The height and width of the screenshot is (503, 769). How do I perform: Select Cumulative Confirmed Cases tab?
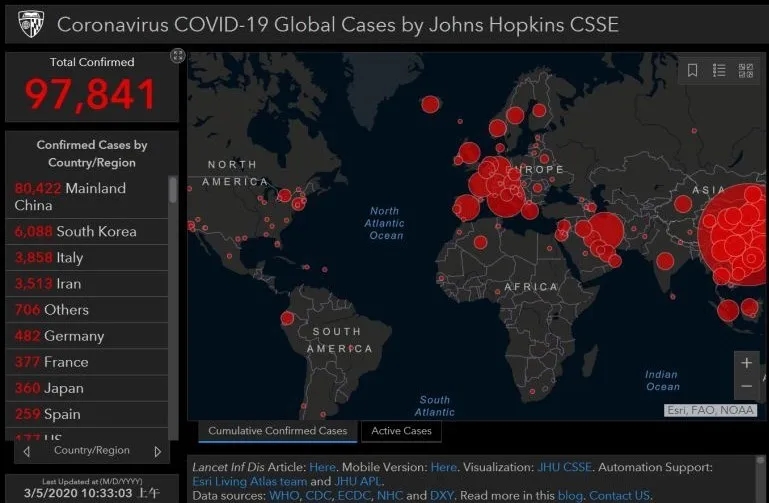pos(277,431)
